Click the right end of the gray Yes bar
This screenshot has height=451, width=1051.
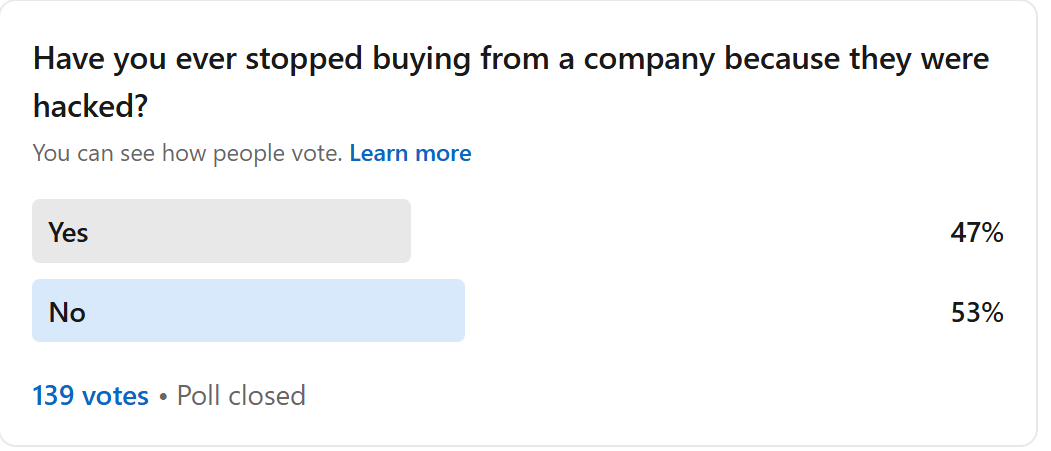pyautogui.click(x=405, y=231)
